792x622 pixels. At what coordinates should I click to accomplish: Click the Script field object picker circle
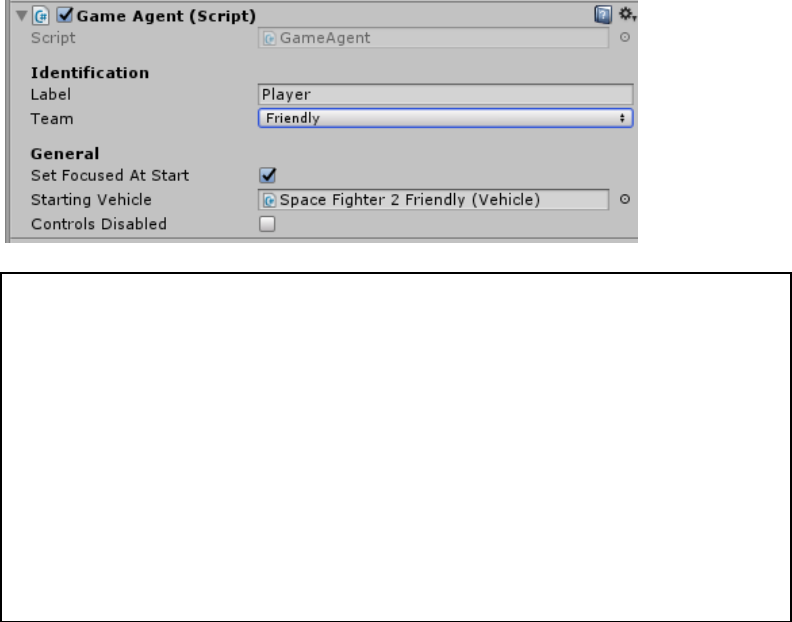[x=625, y=37]
